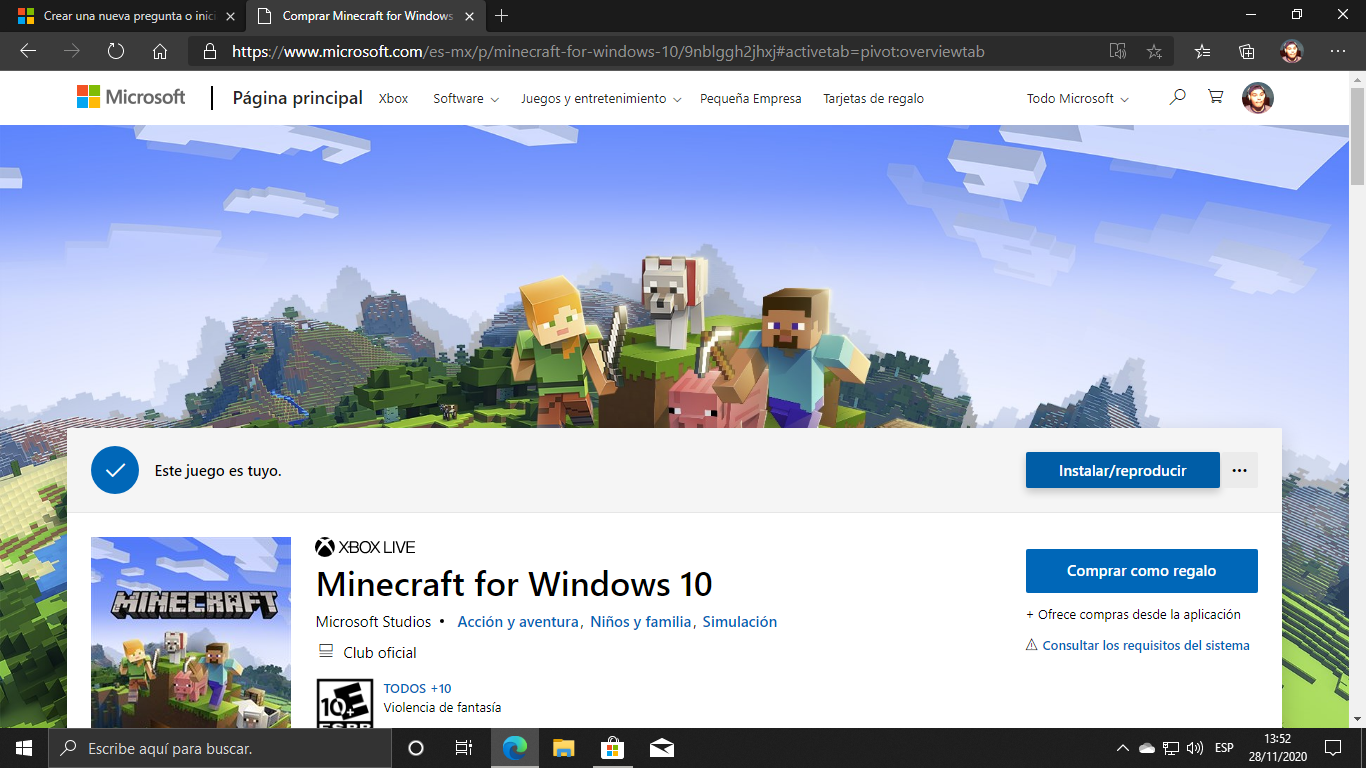
Task: Open Cortana circle icon on taskbar
Action: tap(416, 748)
